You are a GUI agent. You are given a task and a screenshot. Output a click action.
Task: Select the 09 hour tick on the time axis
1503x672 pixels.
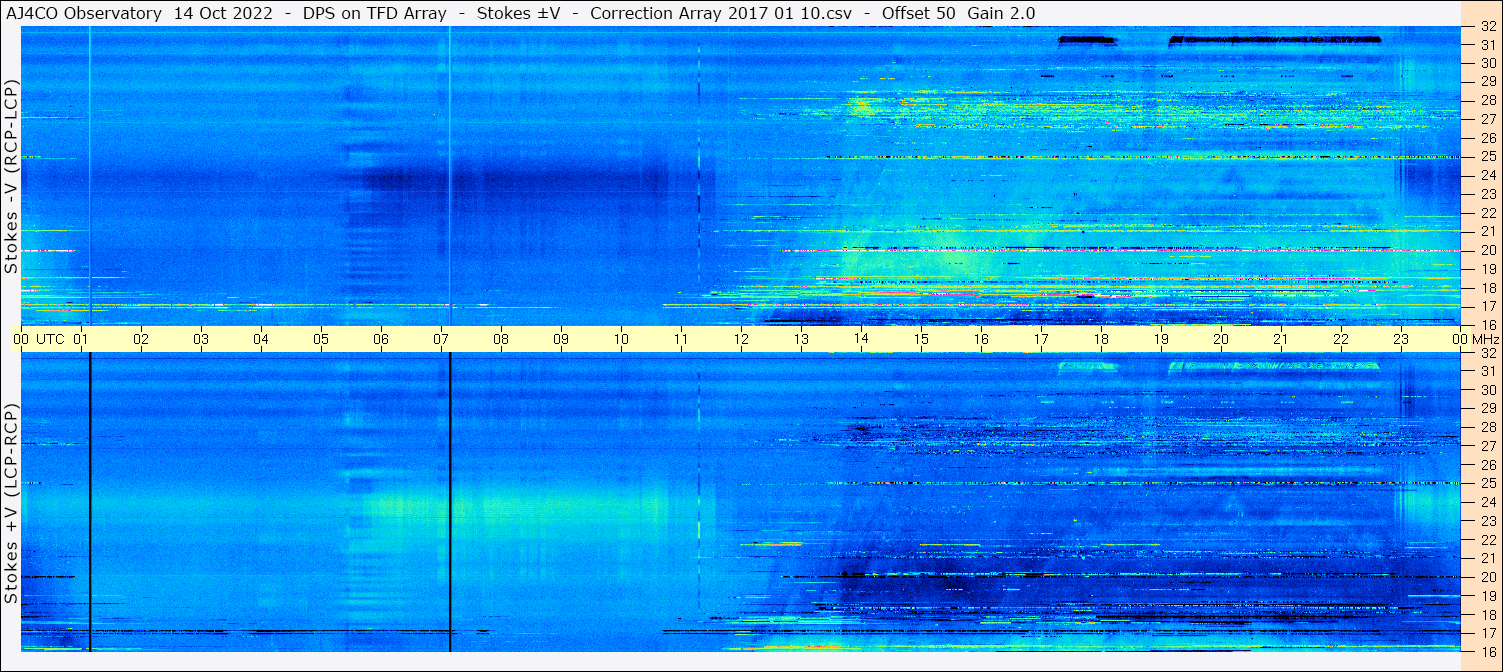click(562, 339)
